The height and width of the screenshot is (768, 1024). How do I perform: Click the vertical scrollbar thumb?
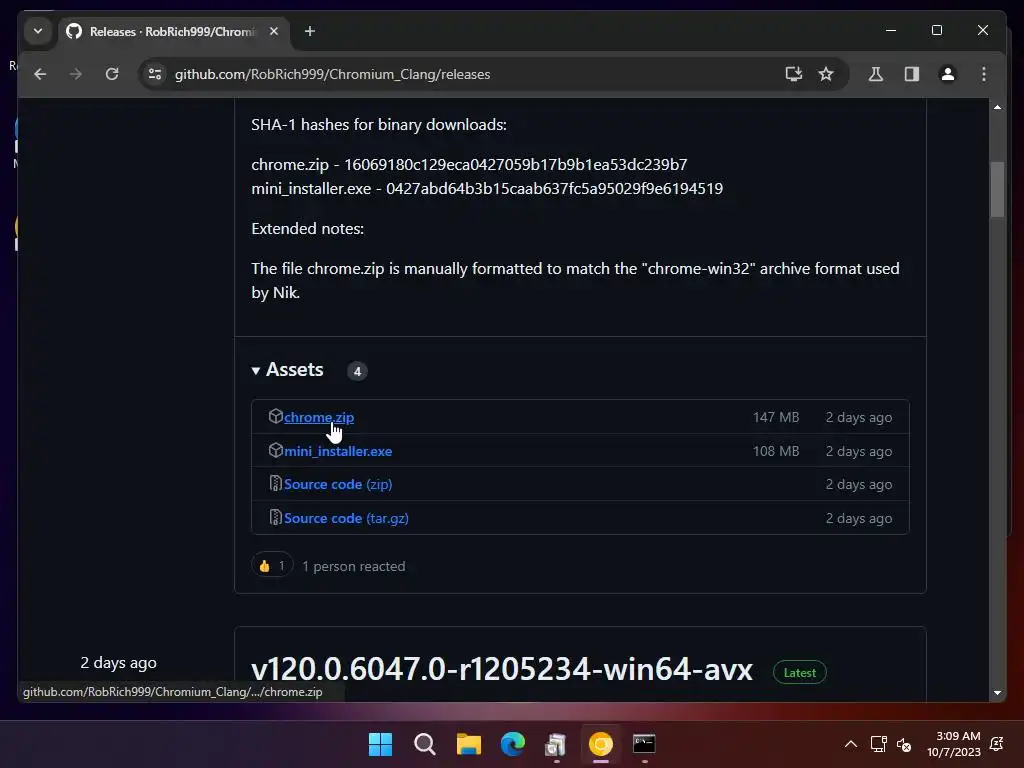click(x=997, y=189)
